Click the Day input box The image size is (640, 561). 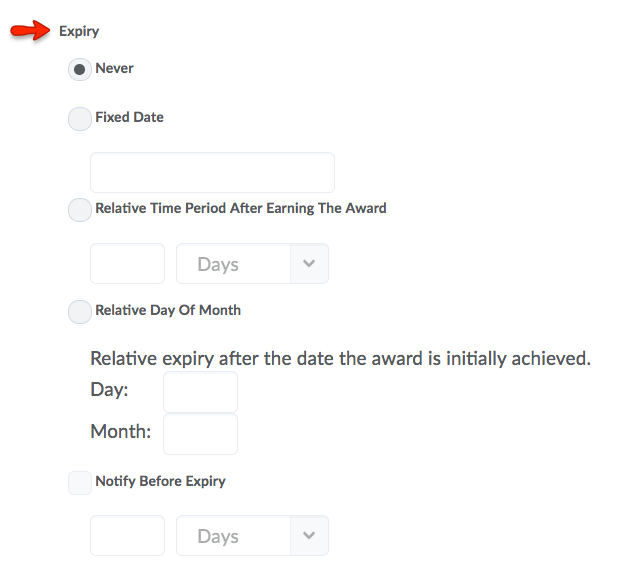[x=200, y=392]
